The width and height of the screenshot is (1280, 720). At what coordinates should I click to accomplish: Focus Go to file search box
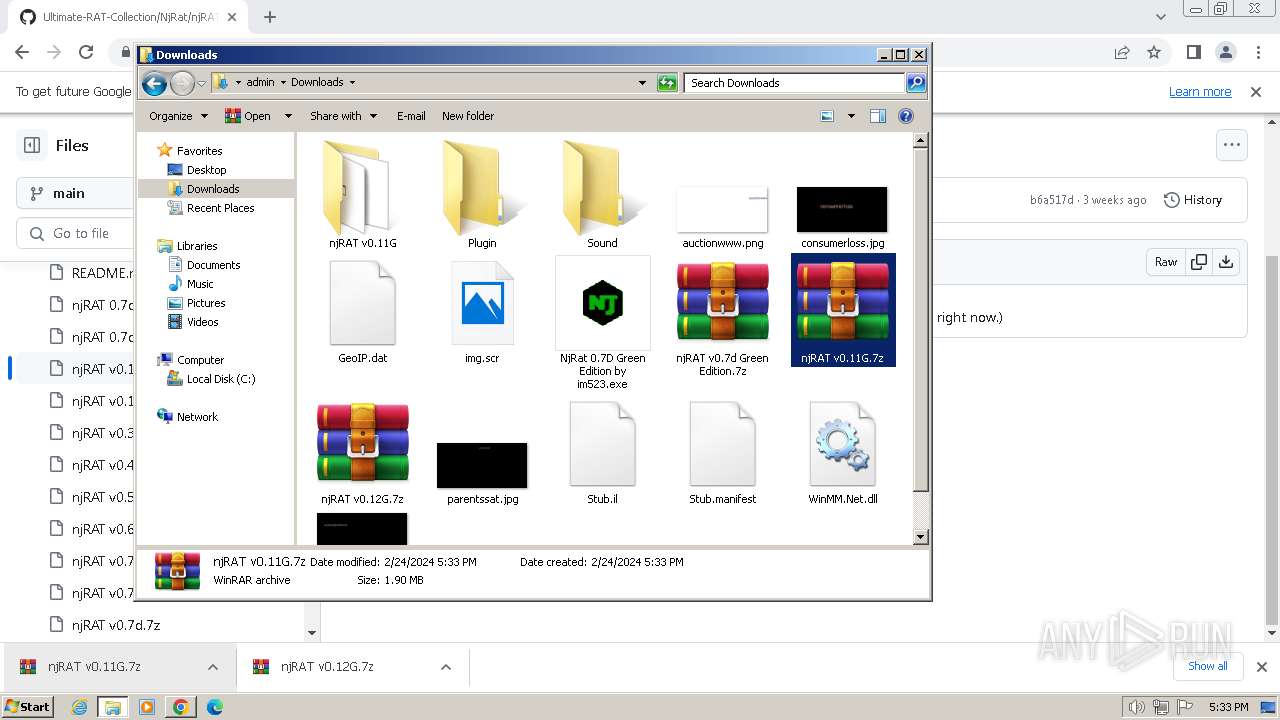pos(75,233)
